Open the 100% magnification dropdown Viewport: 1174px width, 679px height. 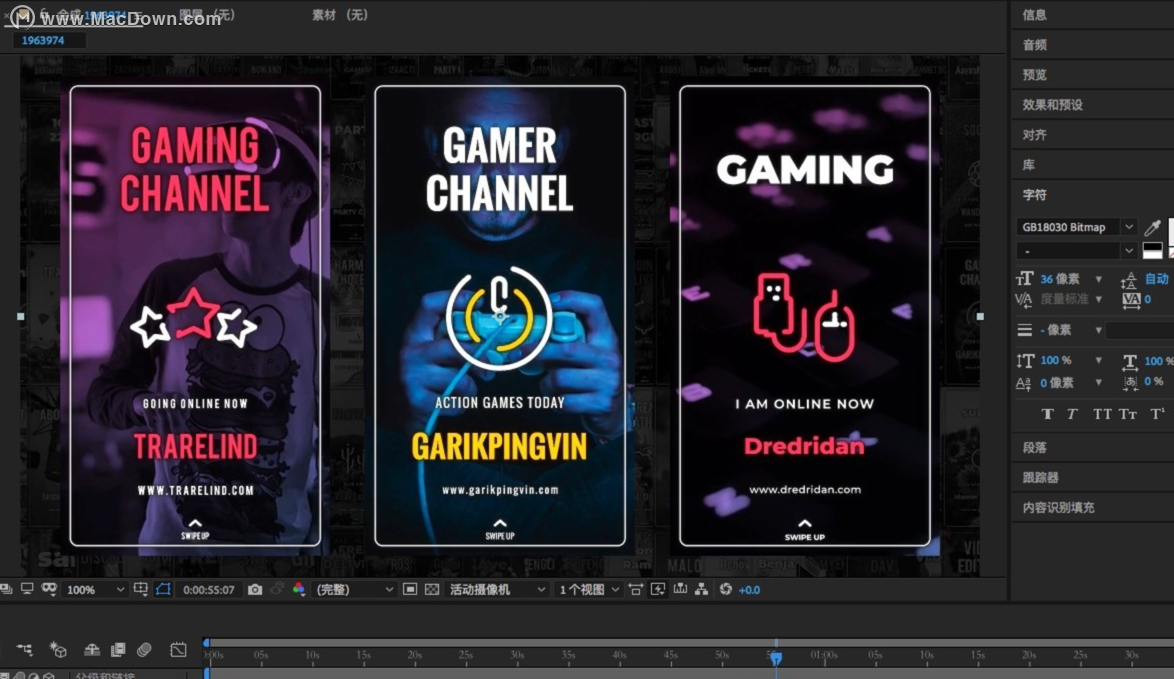(x=95, y=590)
